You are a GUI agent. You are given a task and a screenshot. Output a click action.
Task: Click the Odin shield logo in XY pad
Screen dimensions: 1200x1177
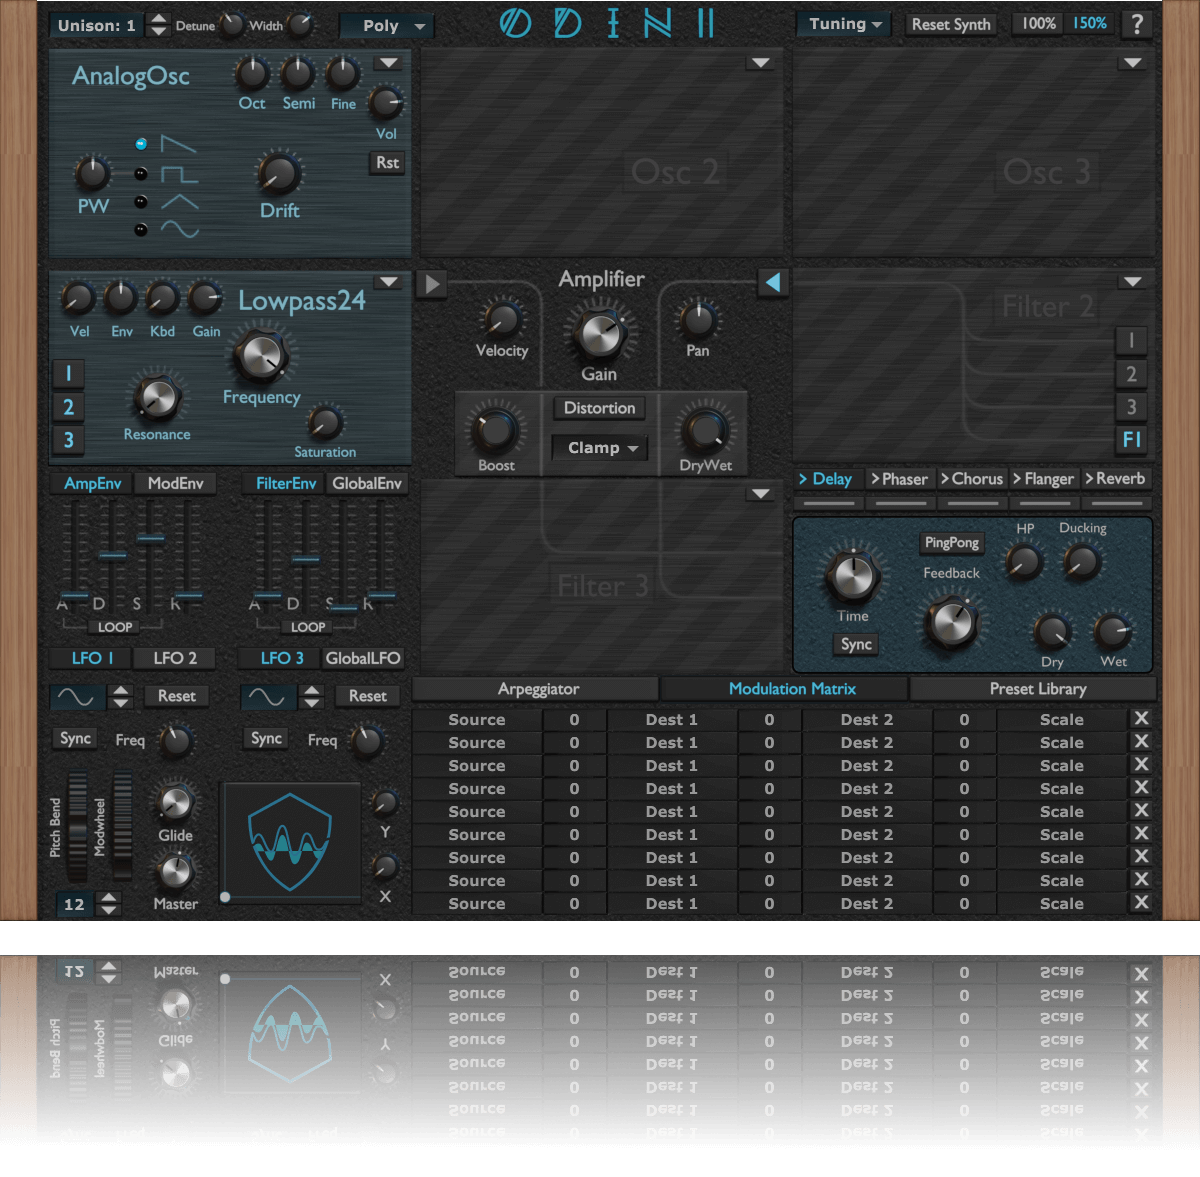click(x=289, y=842)
